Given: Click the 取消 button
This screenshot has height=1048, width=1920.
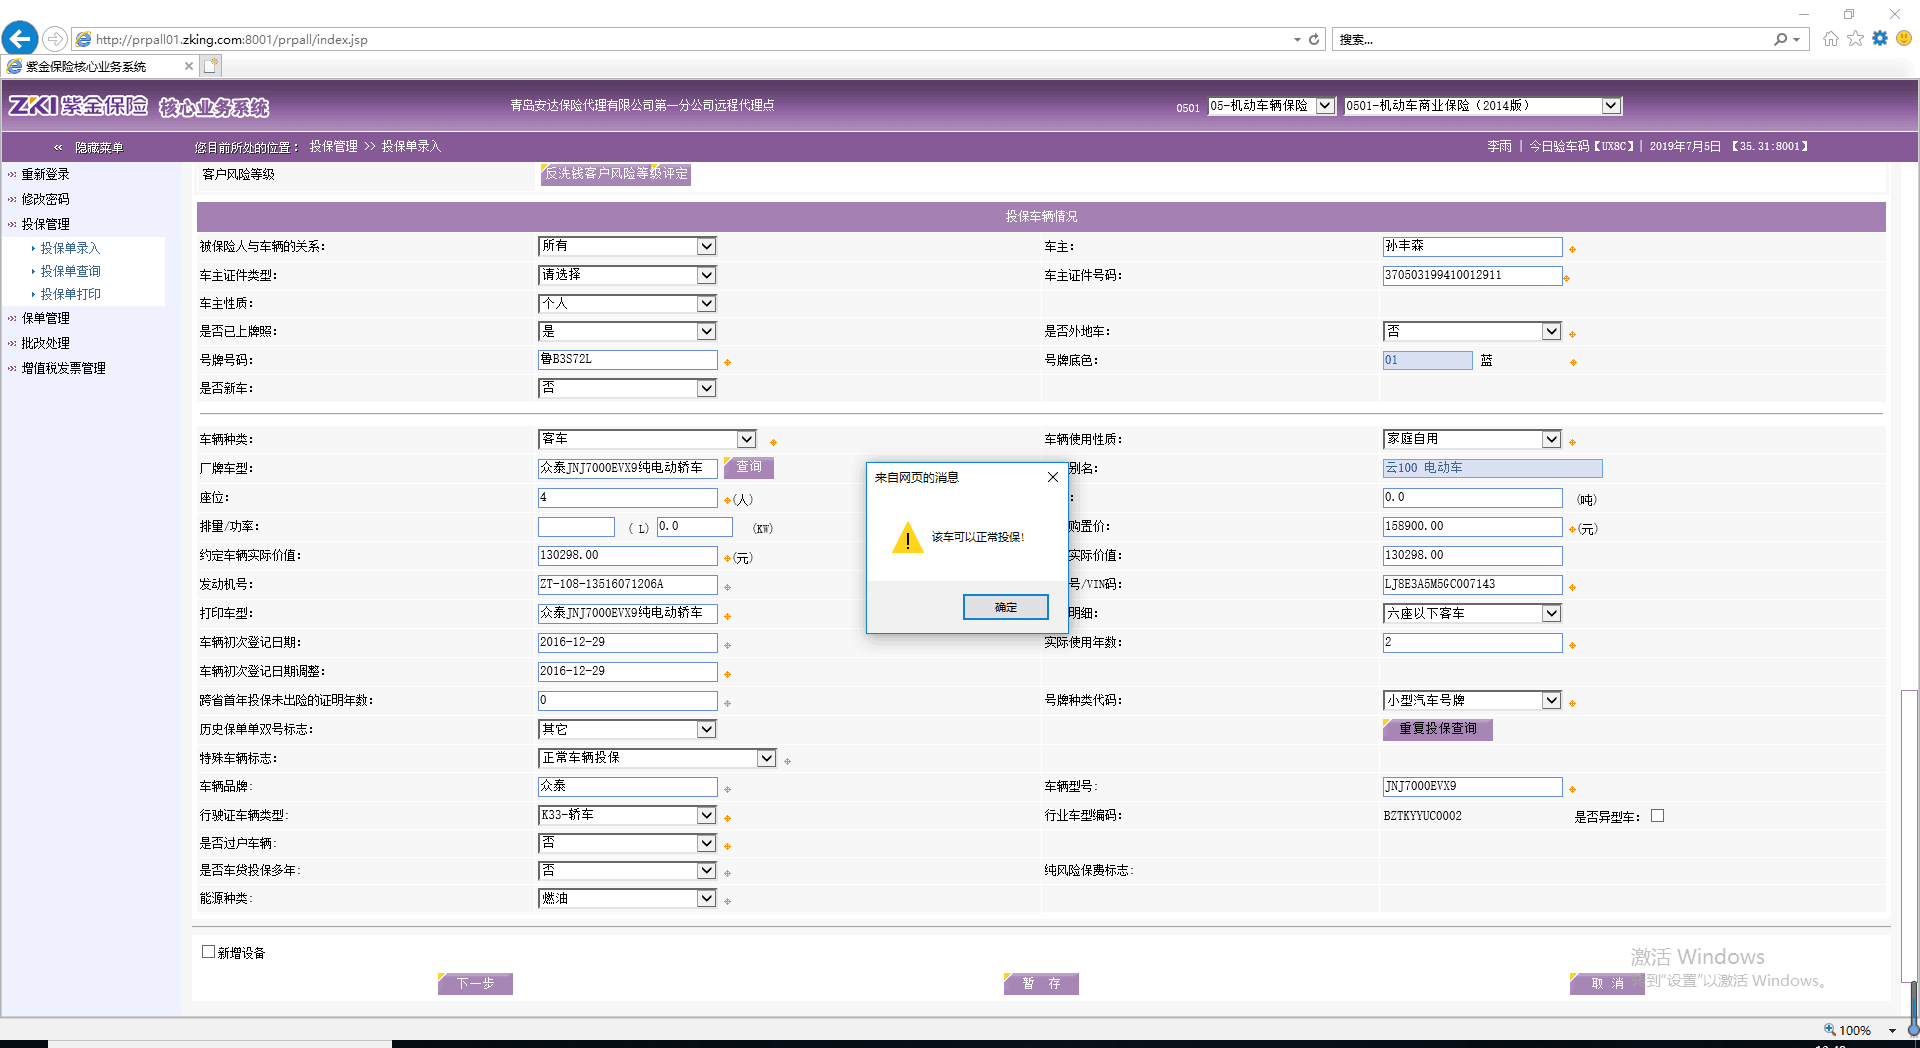Looking at the screenshot, I should coord(1607,984).
